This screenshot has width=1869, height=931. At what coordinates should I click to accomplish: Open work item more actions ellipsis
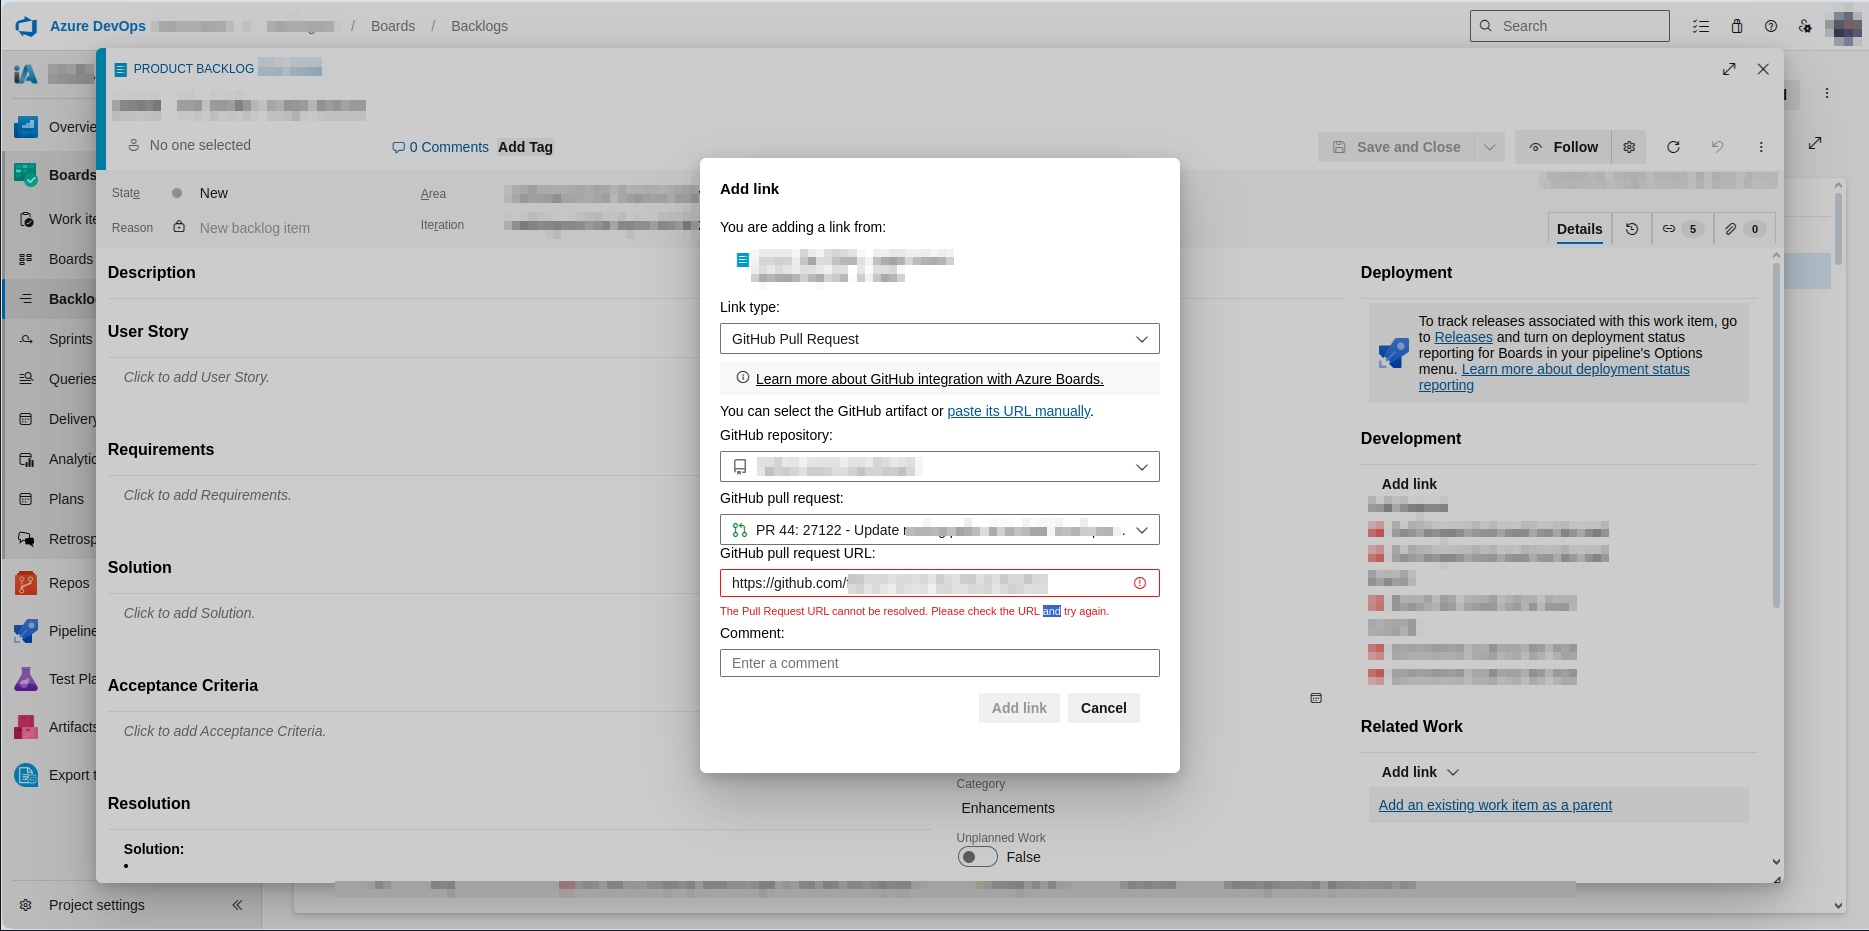click(x=1761, y=147)
